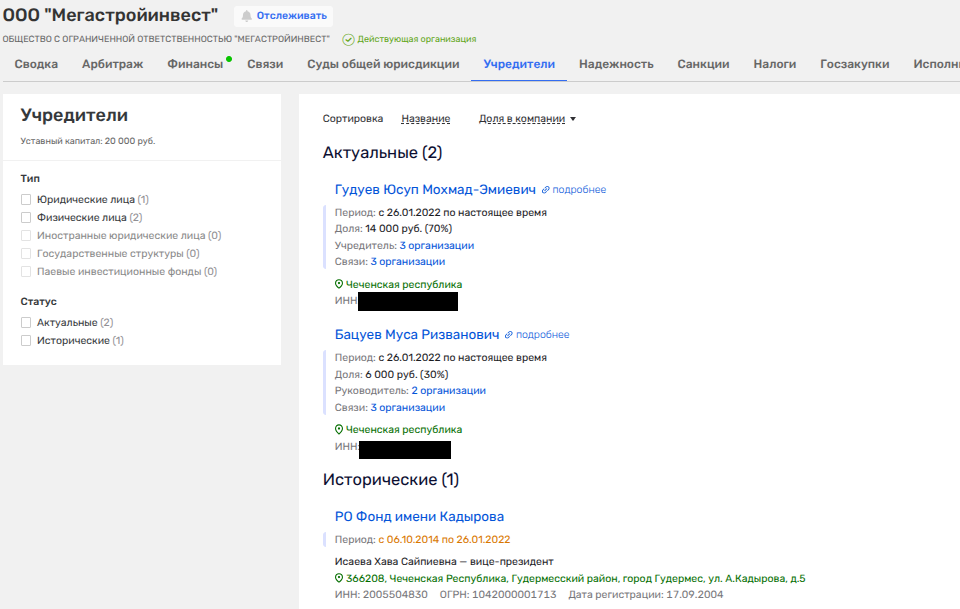Viewport: 960px width, 609px height.
Task: Click 2 организации link for Бацуев
Action: point(448,391)
